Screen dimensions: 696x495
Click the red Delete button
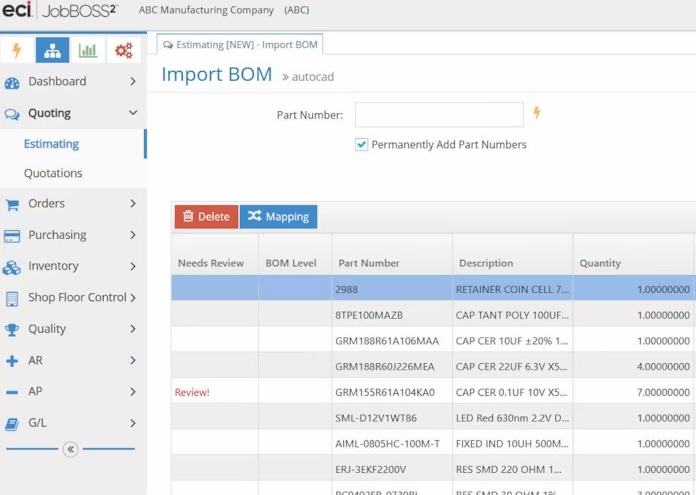[206, 217]
